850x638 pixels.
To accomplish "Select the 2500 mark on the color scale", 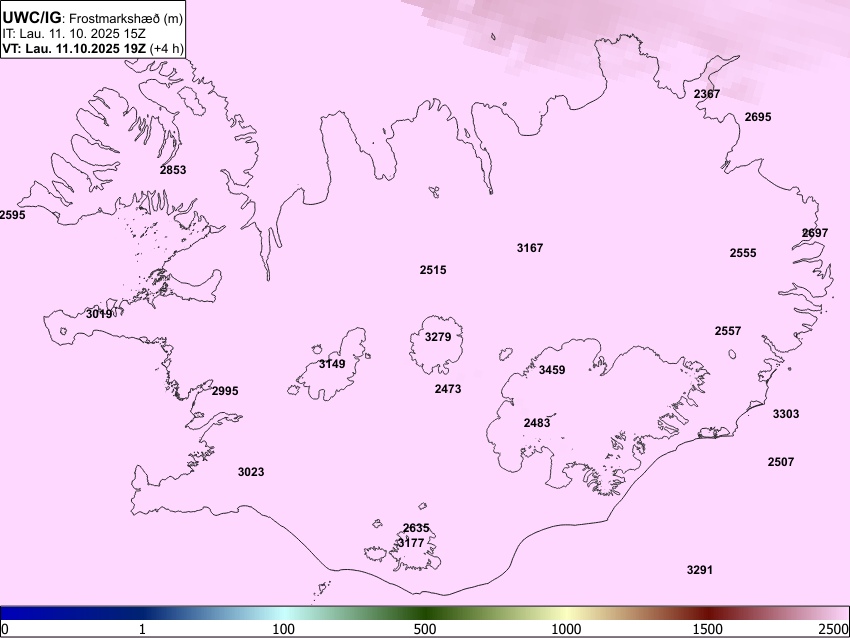I will point(834,629).
